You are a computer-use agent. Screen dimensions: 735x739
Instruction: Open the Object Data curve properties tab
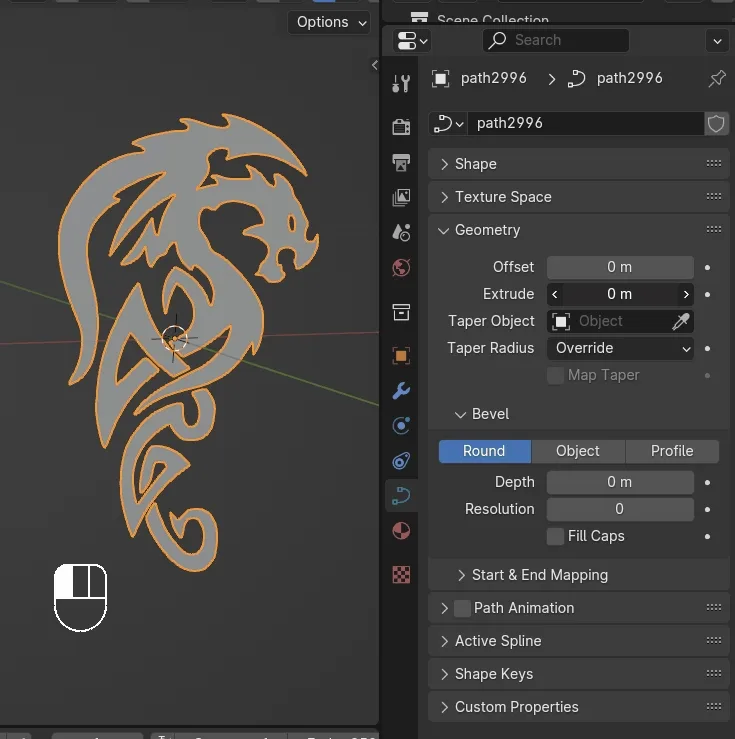coord(401,495)
